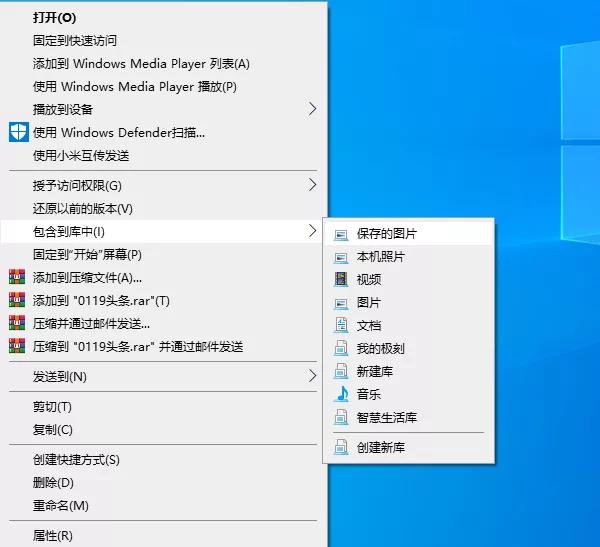Click the 图片 library icon

coord(341,303)
